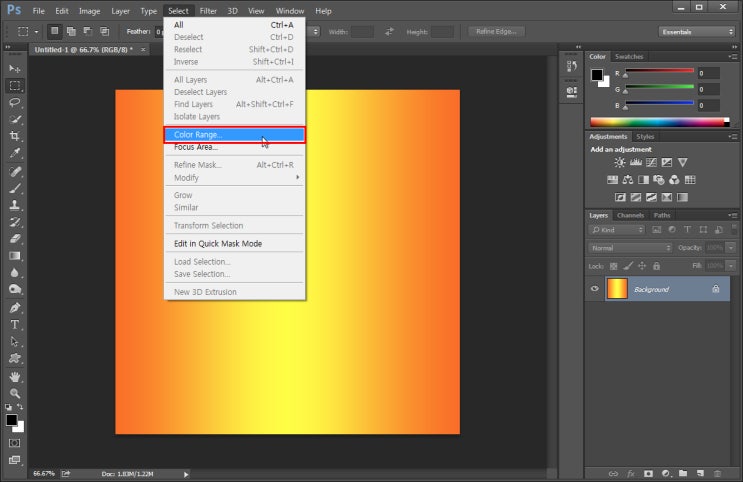Add Color Balance adjustment icon
The image size is (743, 482).
pyautogui.click(x=628, y=180)
